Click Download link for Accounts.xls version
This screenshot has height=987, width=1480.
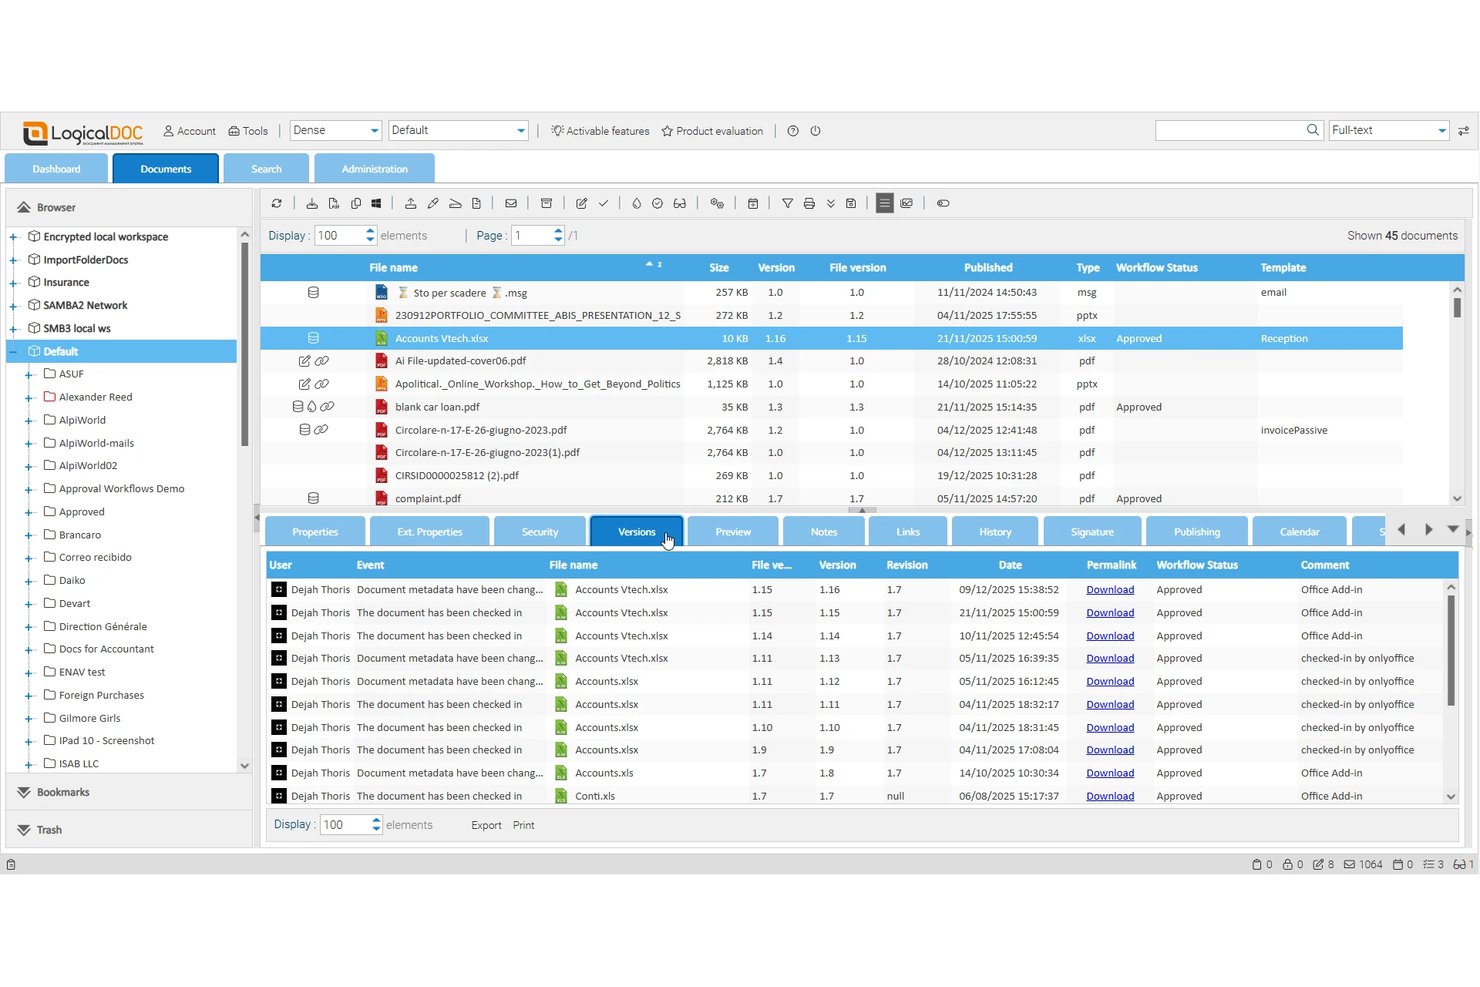(1110, 774)
